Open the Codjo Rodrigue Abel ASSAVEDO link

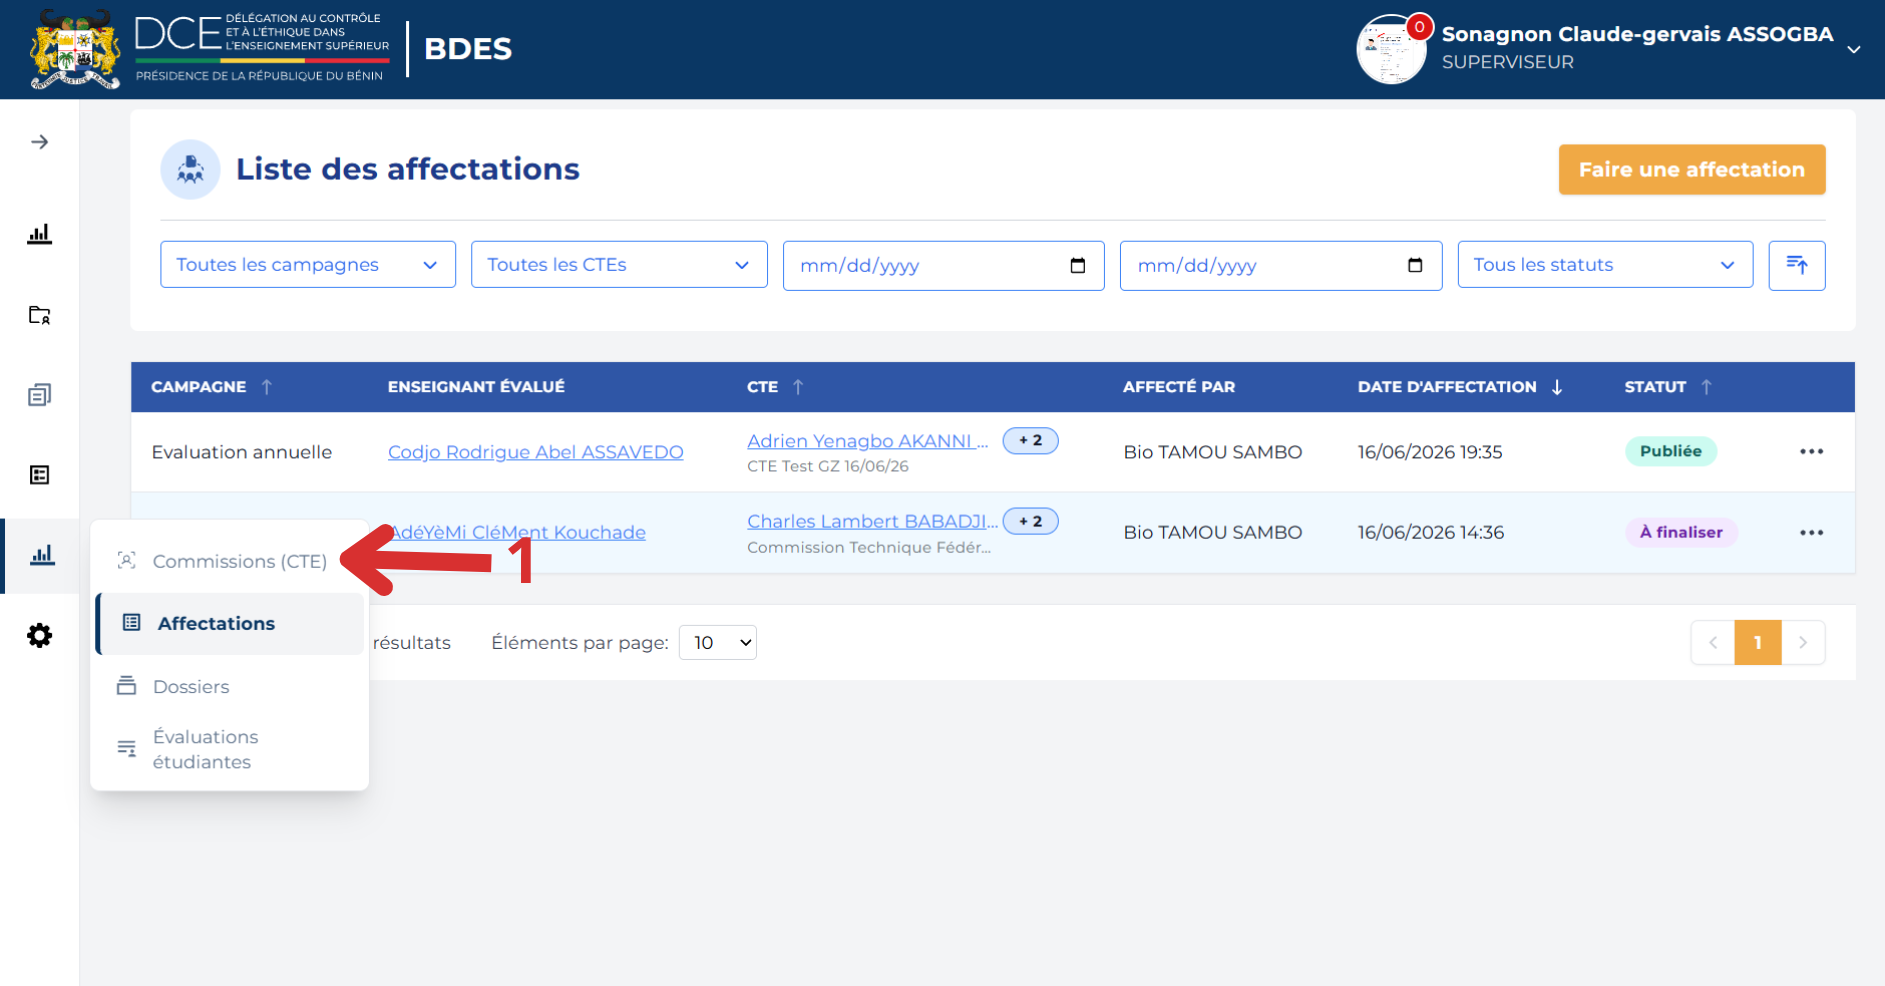tap(535, 452)
